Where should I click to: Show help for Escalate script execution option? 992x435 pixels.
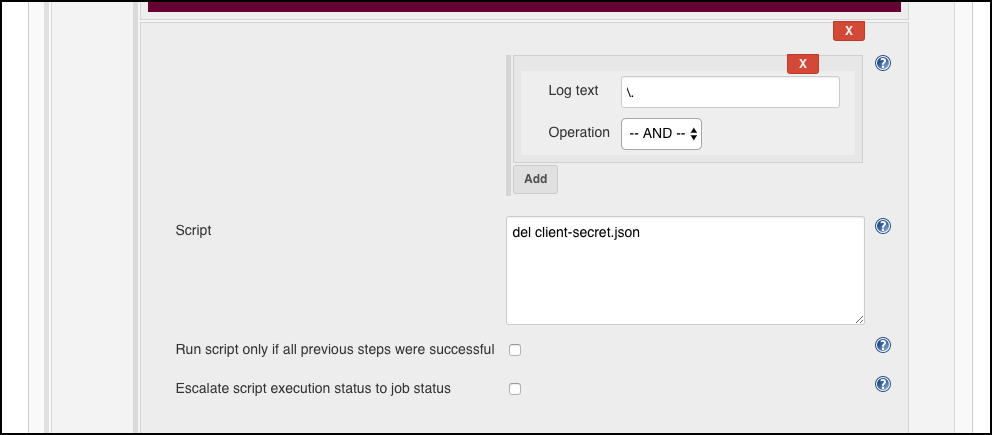click(883, 384)
